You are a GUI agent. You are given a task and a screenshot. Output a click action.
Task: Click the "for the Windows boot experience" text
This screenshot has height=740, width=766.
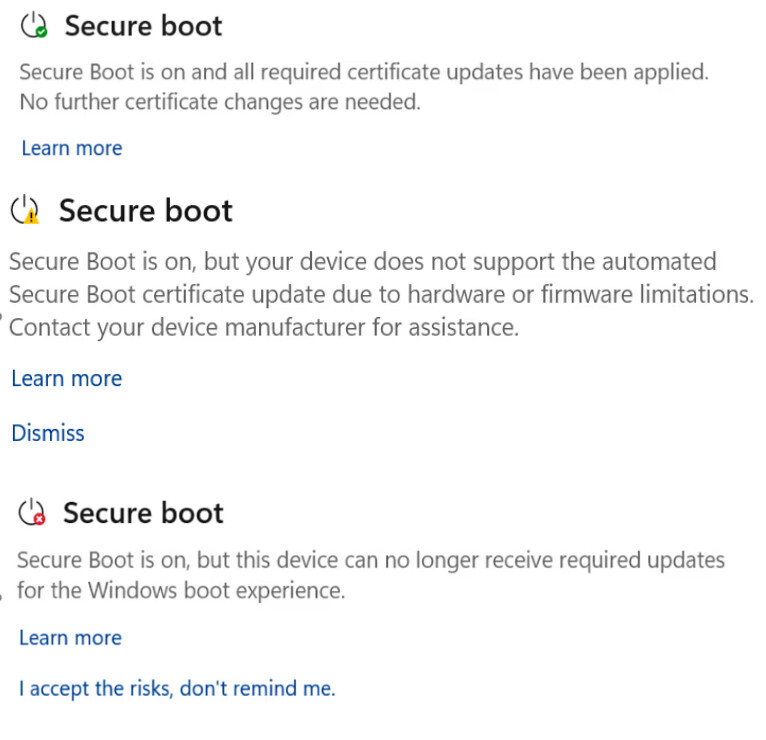181,590
